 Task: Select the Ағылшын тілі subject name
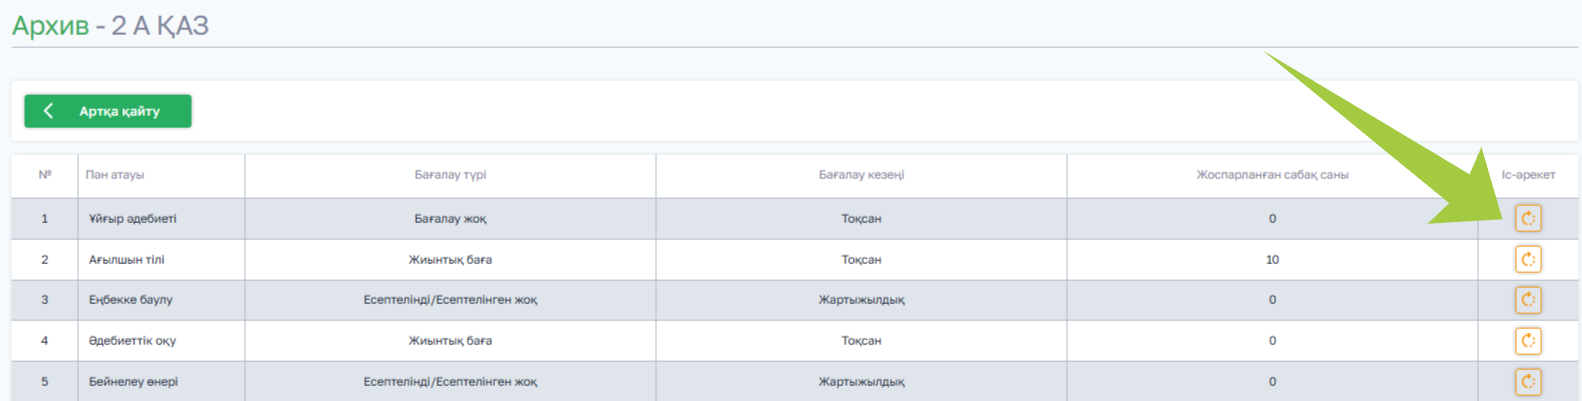click(x=126, y=260)
